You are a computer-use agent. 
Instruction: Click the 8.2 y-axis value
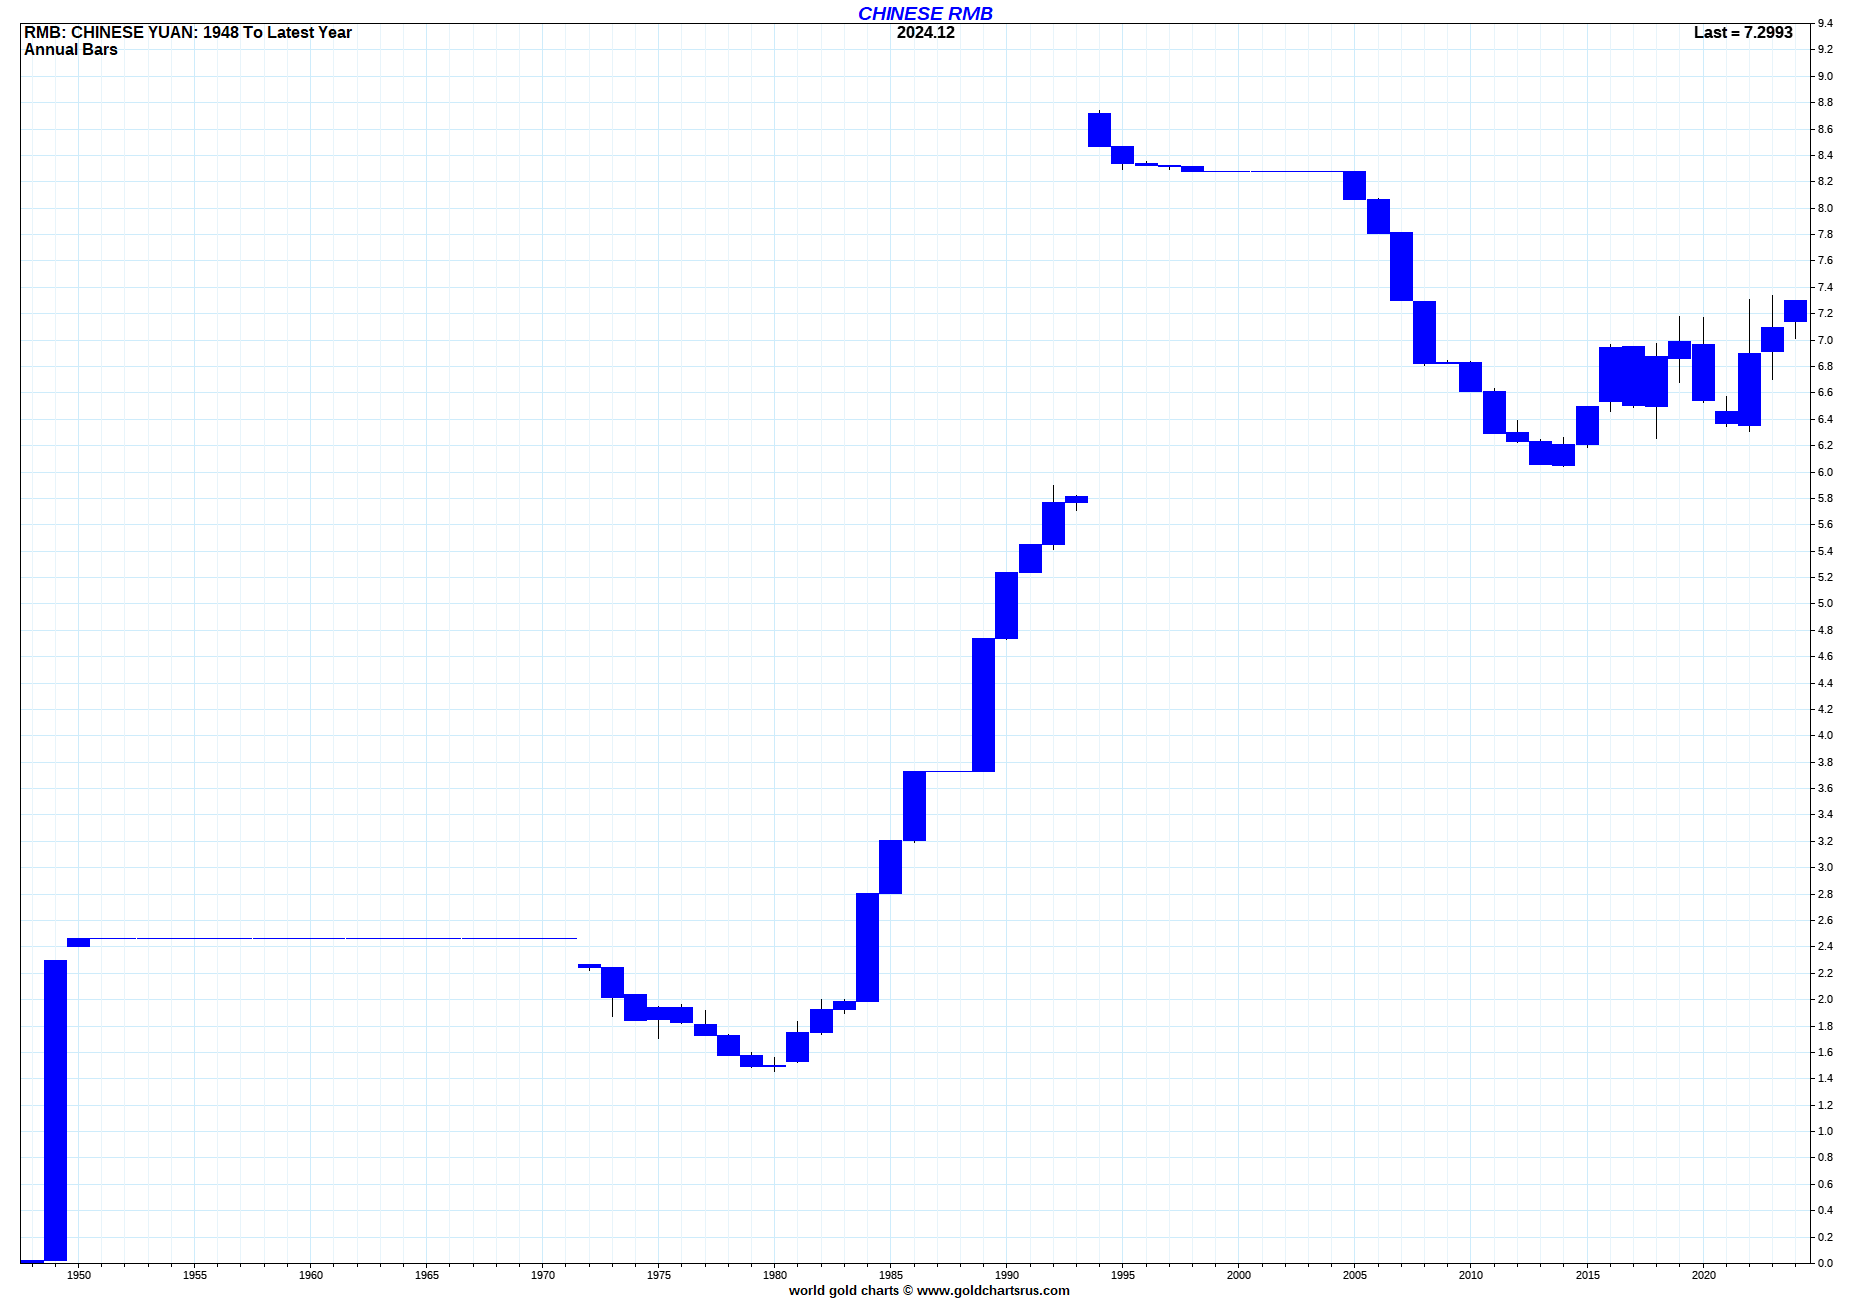click(1826, 181)
